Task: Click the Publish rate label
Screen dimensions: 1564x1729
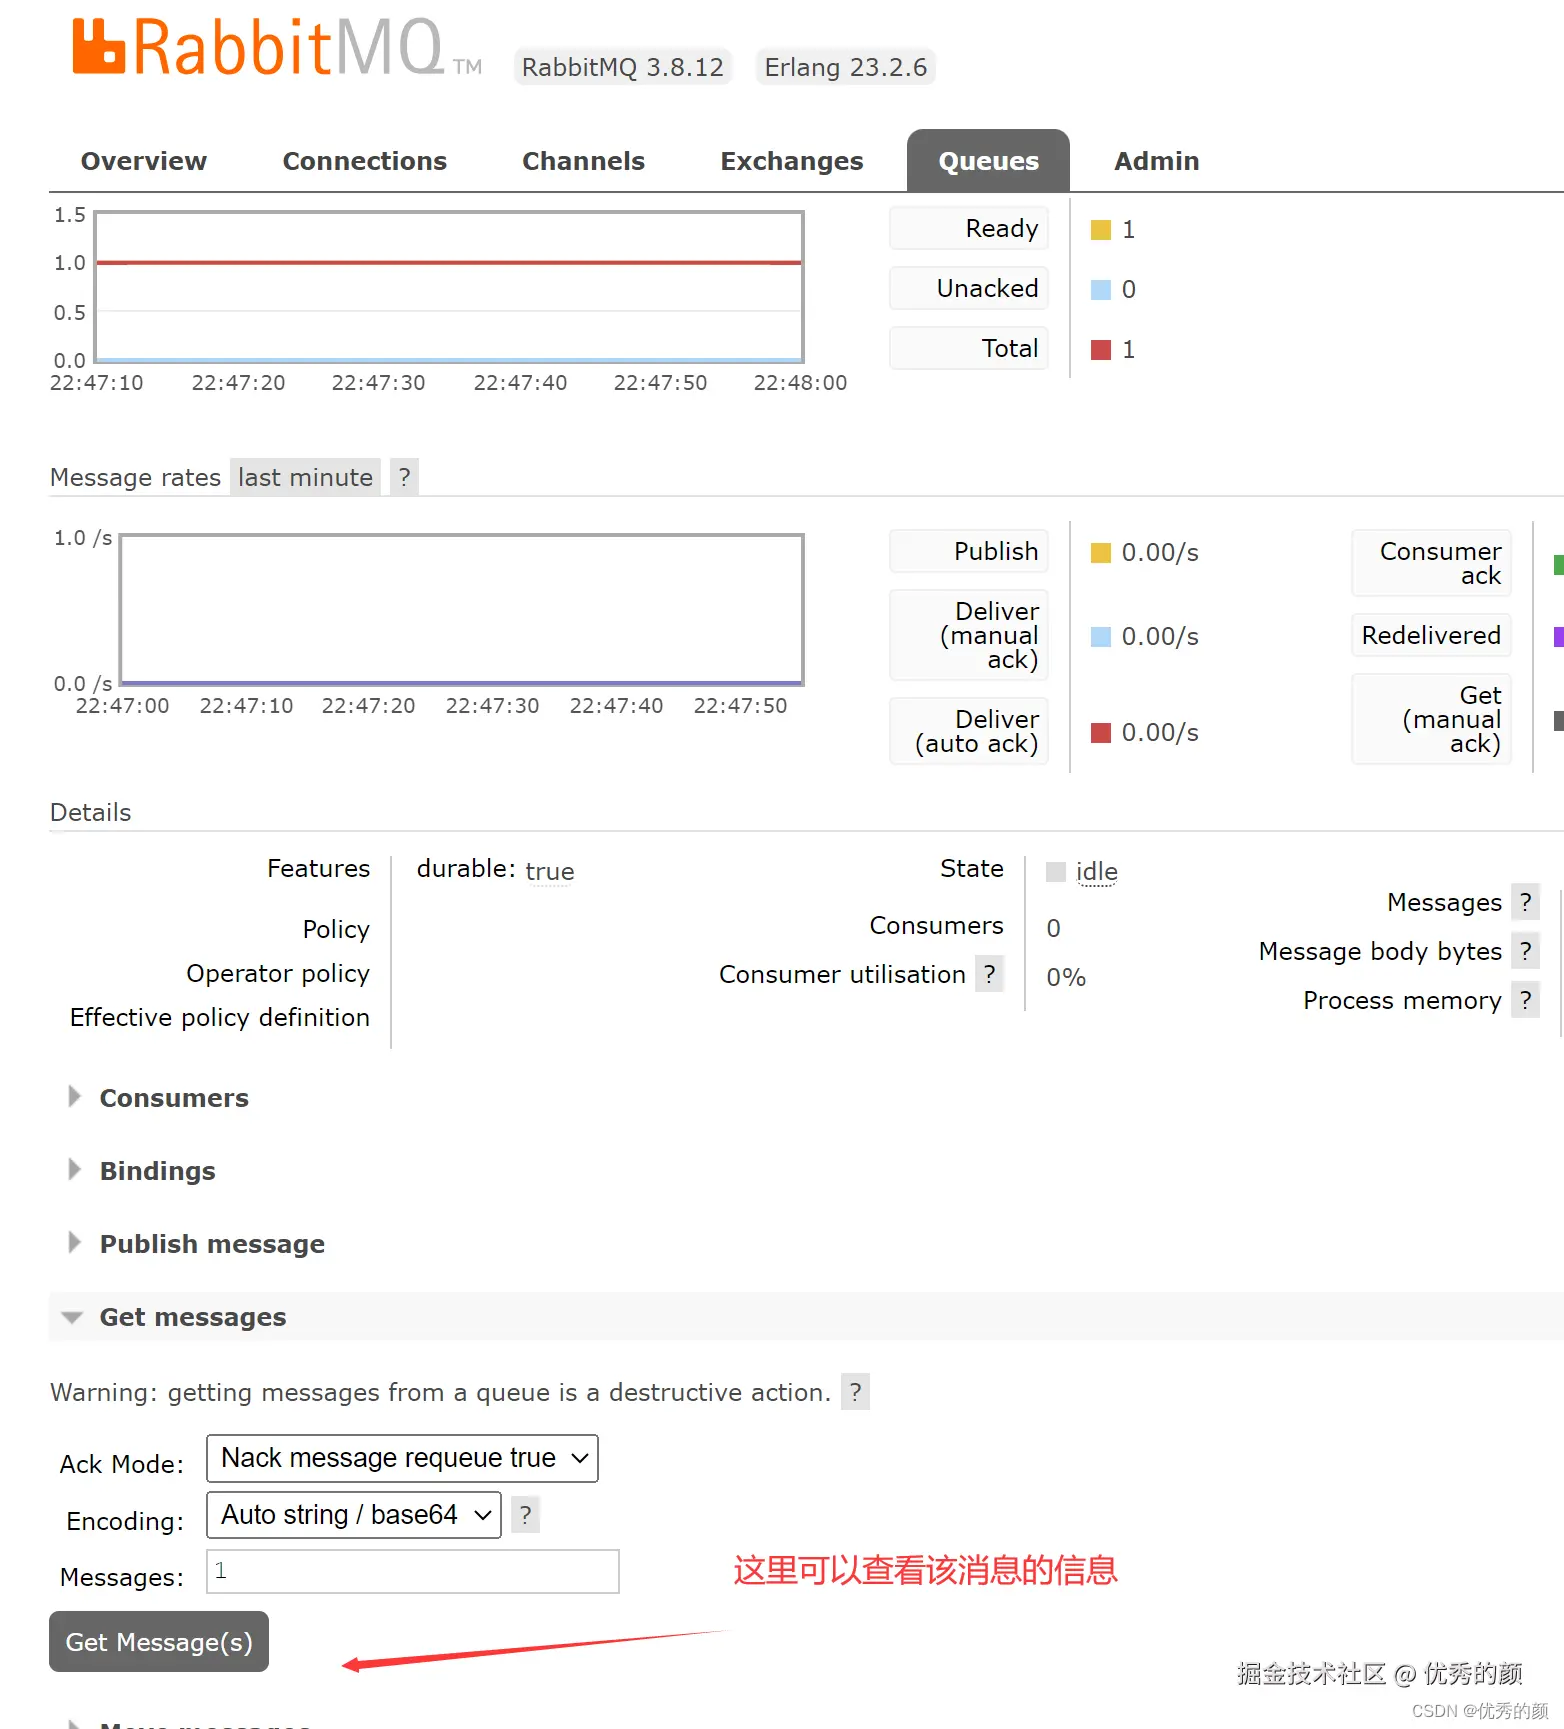Action: coord(969,551)
